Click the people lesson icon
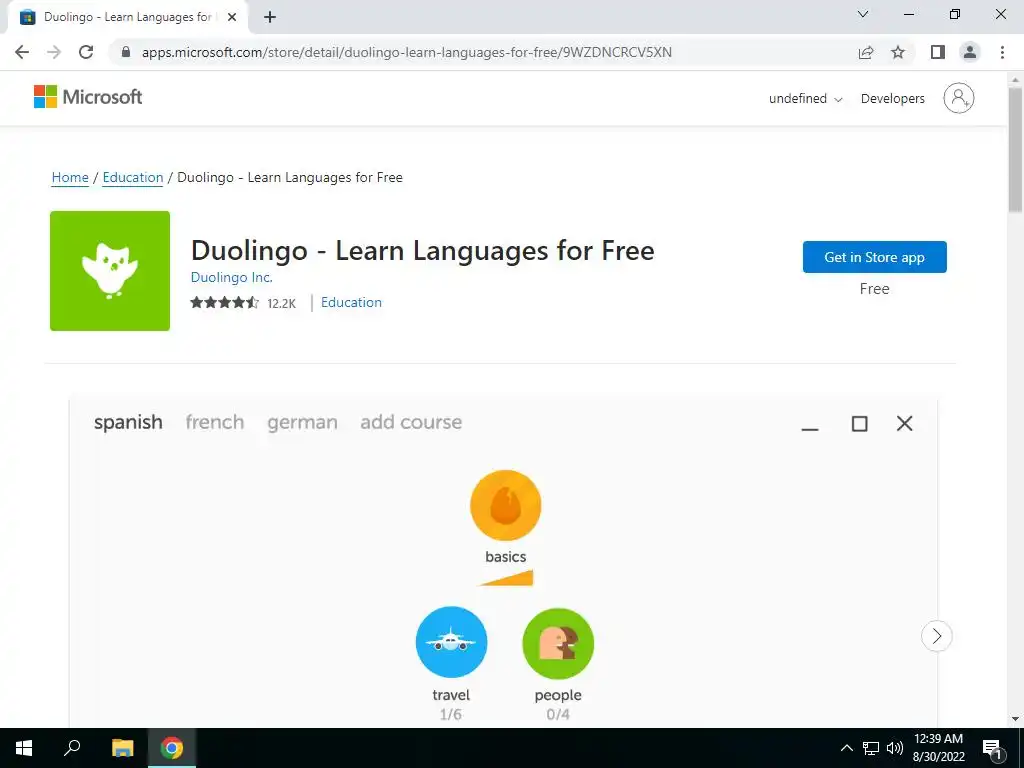Image resolution: width=1024 pixels, height=768 pixels. tap(558, 643)
